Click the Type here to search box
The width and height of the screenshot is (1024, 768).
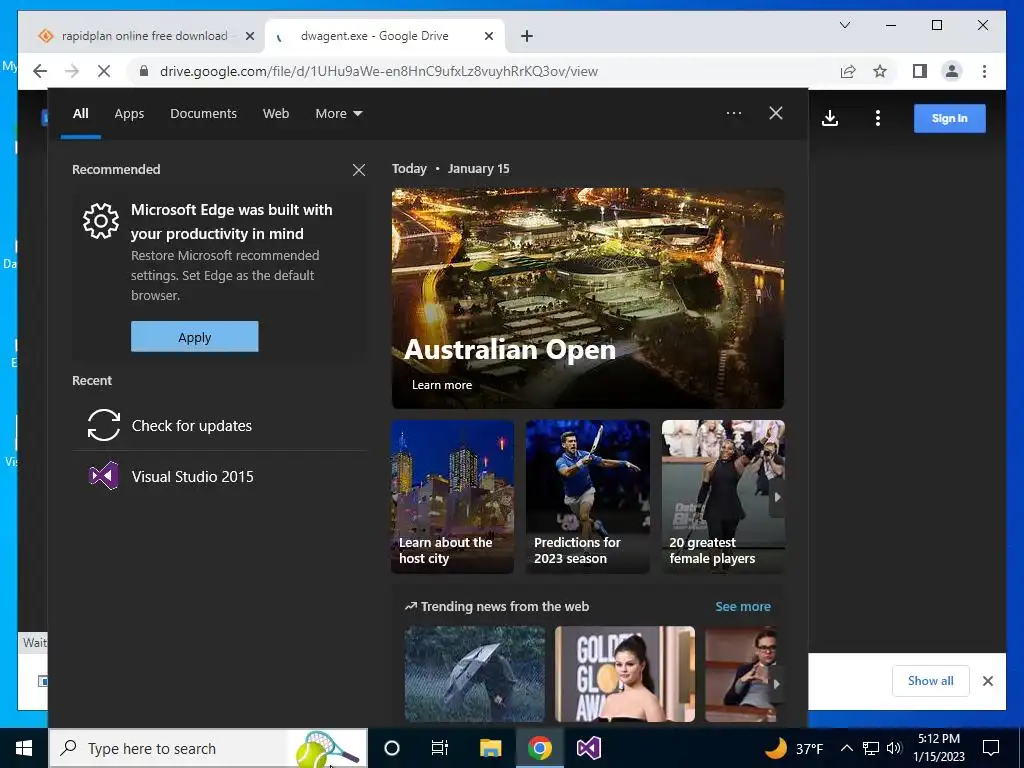(208, 748)
